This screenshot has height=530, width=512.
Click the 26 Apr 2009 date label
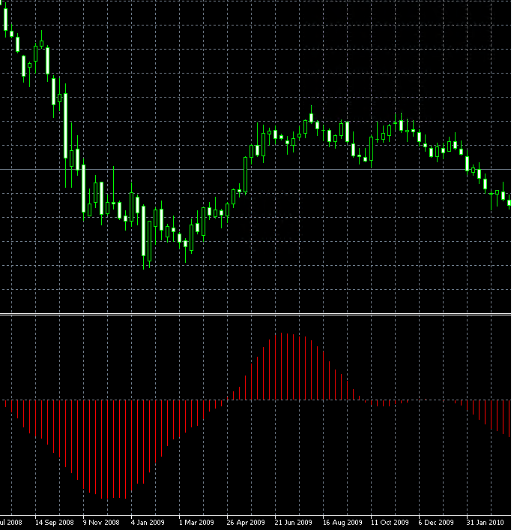pos(246,522)
